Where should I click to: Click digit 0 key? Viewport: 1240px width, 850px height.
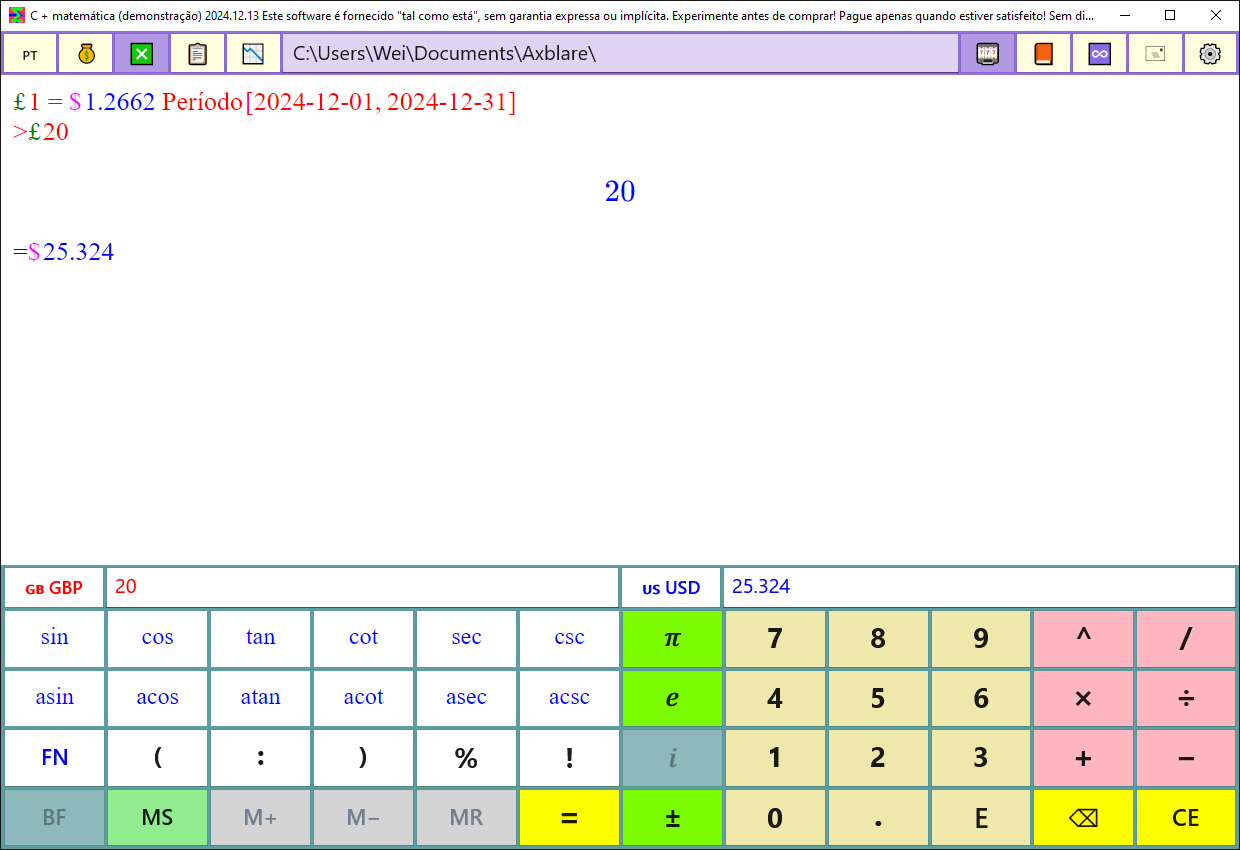click(x=776, y=818)
